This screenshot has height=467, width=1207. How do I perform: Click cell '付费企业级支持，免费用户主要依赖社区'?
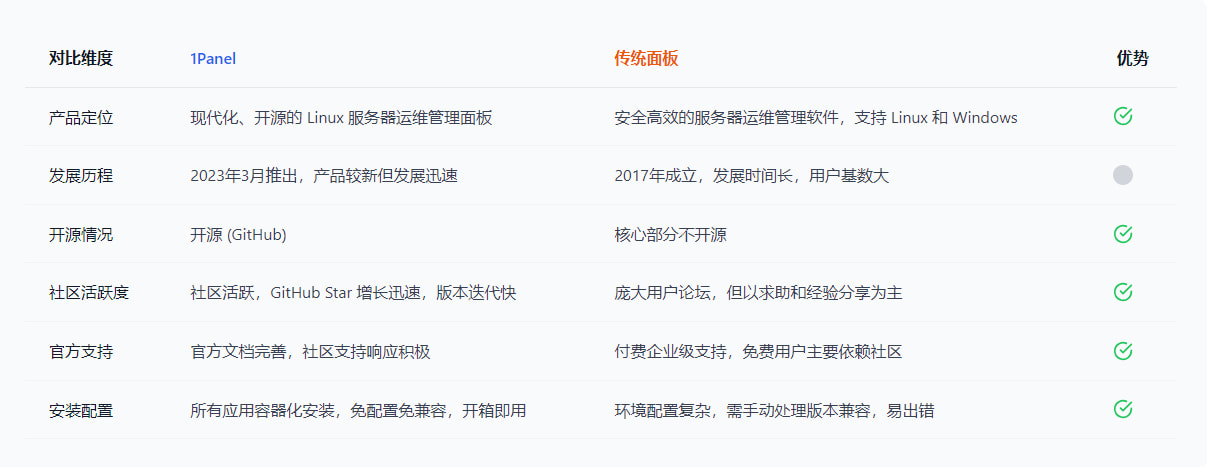[758, 351]
